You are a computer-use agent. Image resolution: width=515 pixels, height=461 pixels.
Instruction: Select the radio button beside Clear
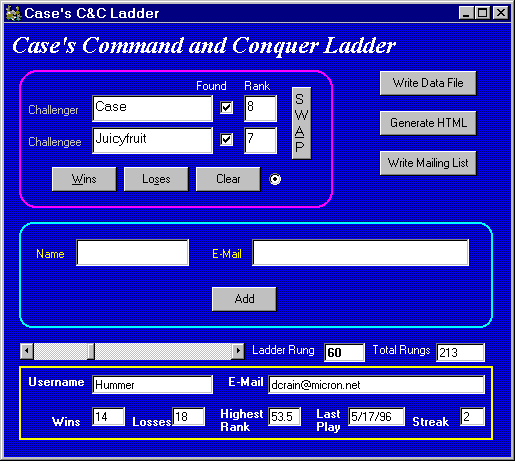(275, 179)
